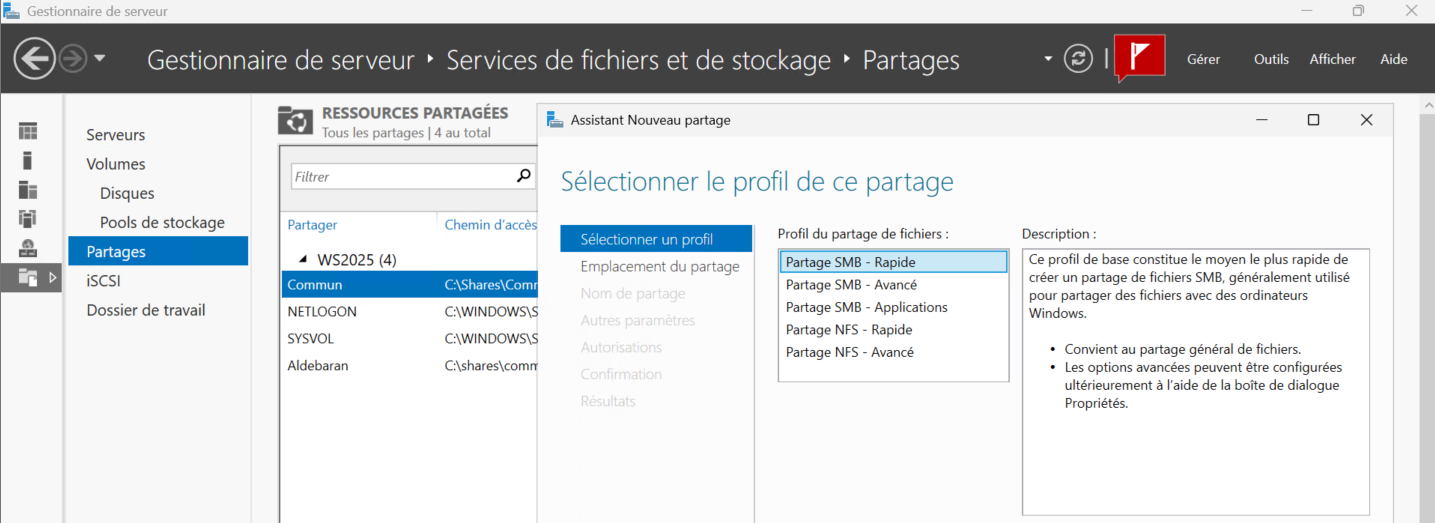1435x523 pixels.
Task: Collapse the WS2025 (4) group
Action: 303,260
